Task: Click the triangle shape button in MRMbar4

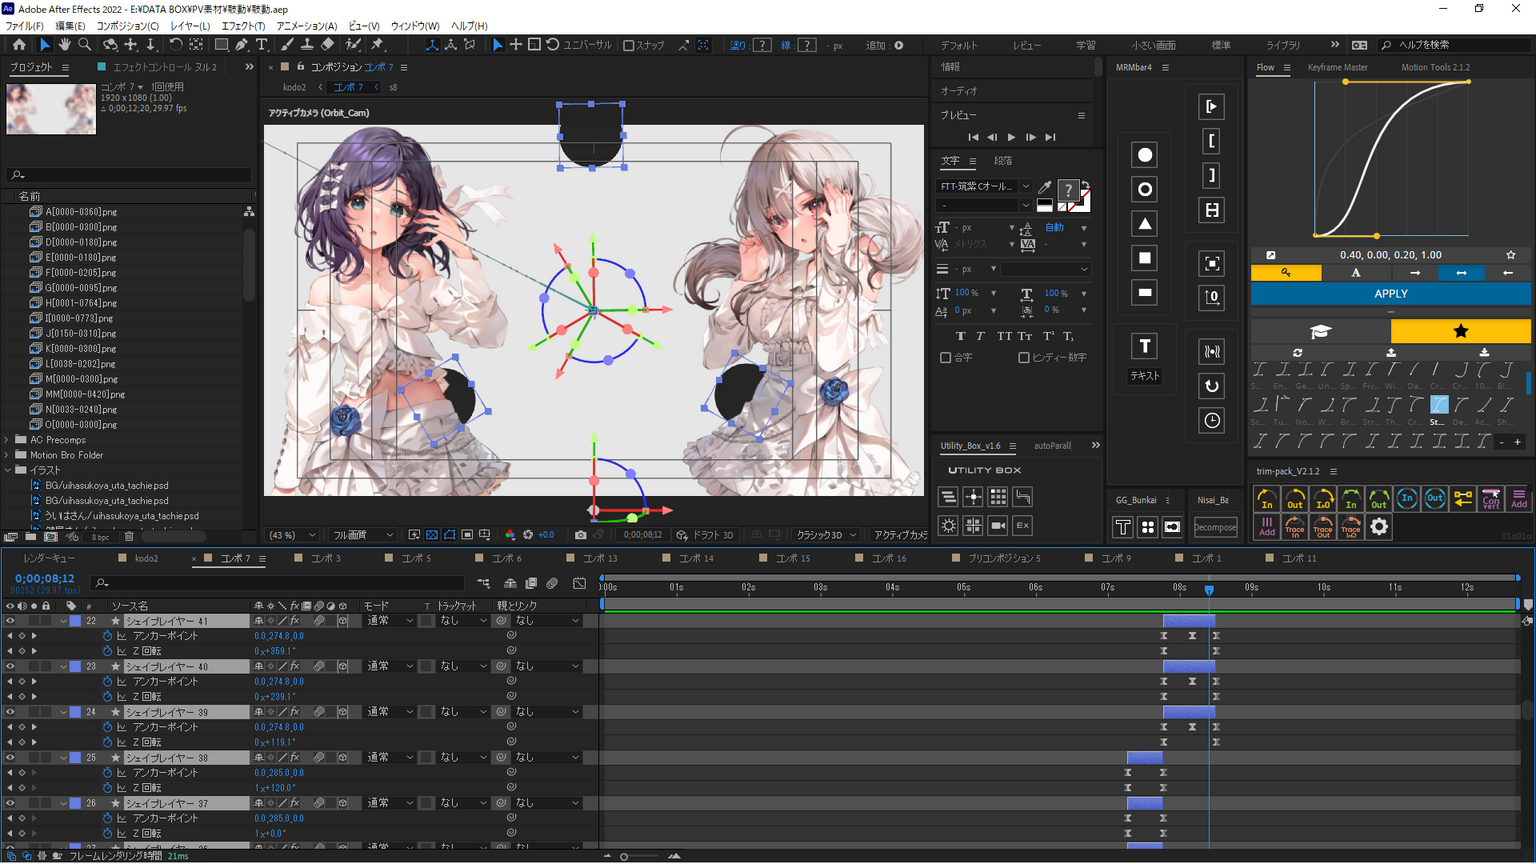Action: click(1145, 224)
